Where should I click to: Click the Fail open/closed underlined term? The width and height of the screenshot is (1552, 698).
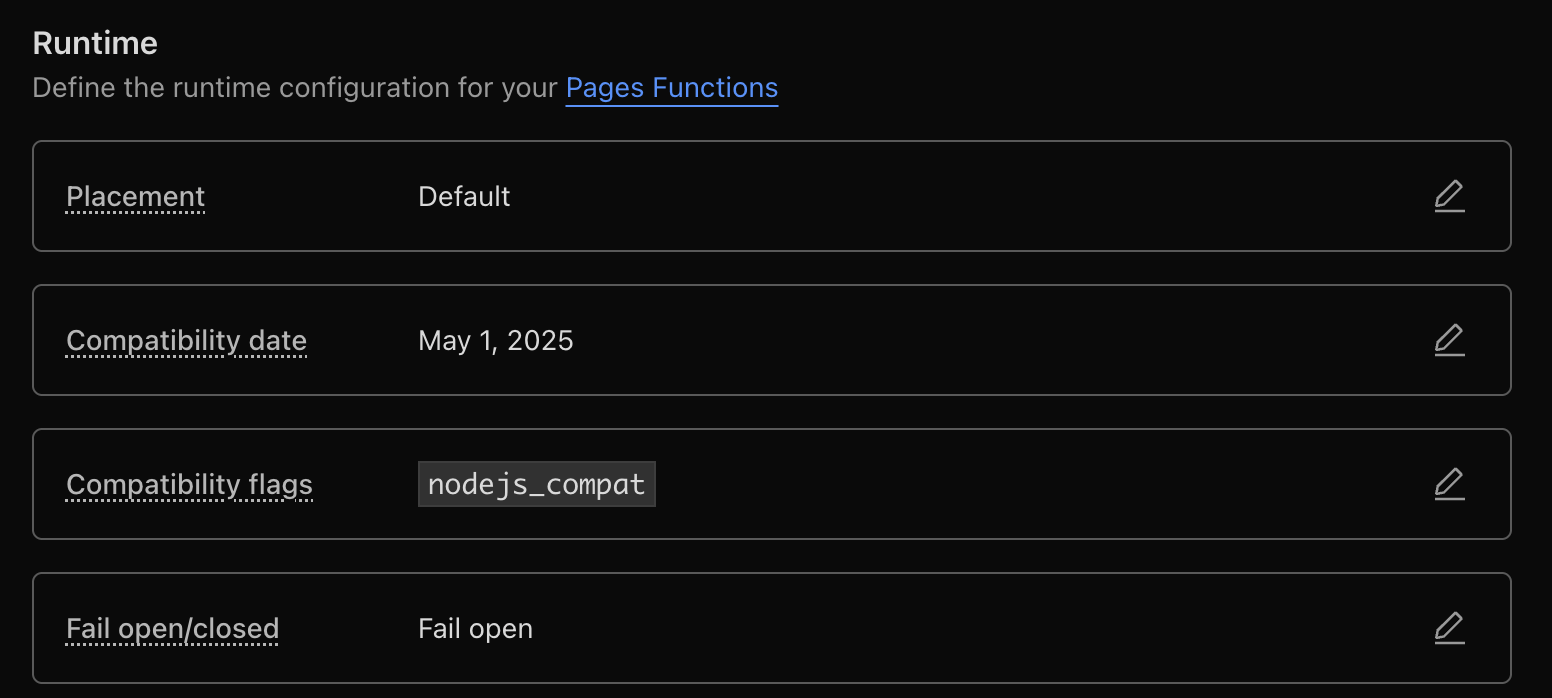coord(172,628)
